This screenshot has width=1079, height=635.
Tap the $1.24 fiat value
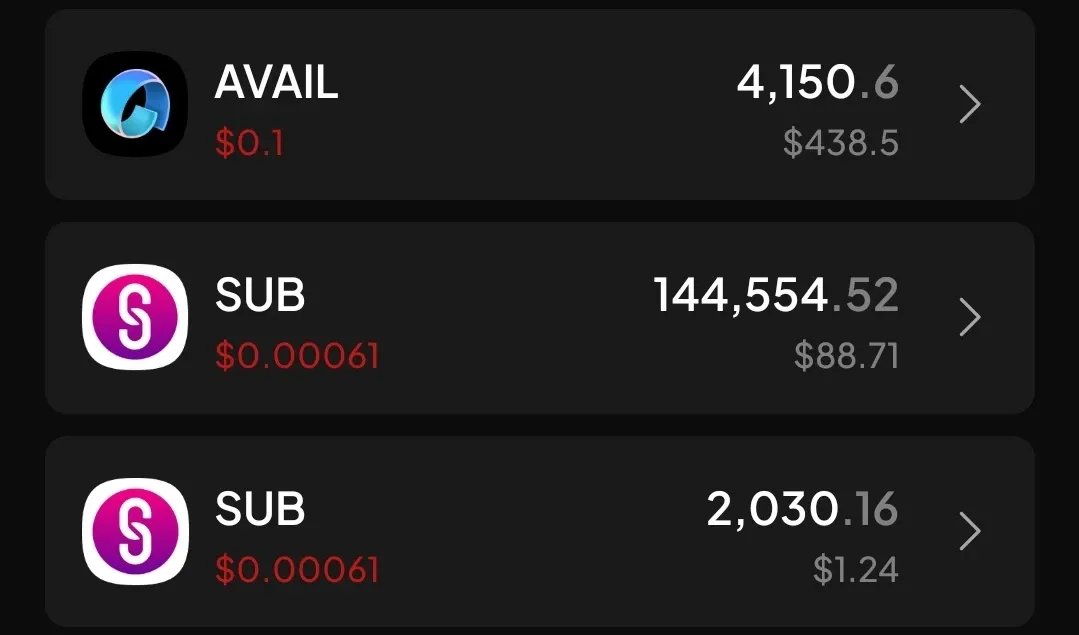click(x=855, y=570)
